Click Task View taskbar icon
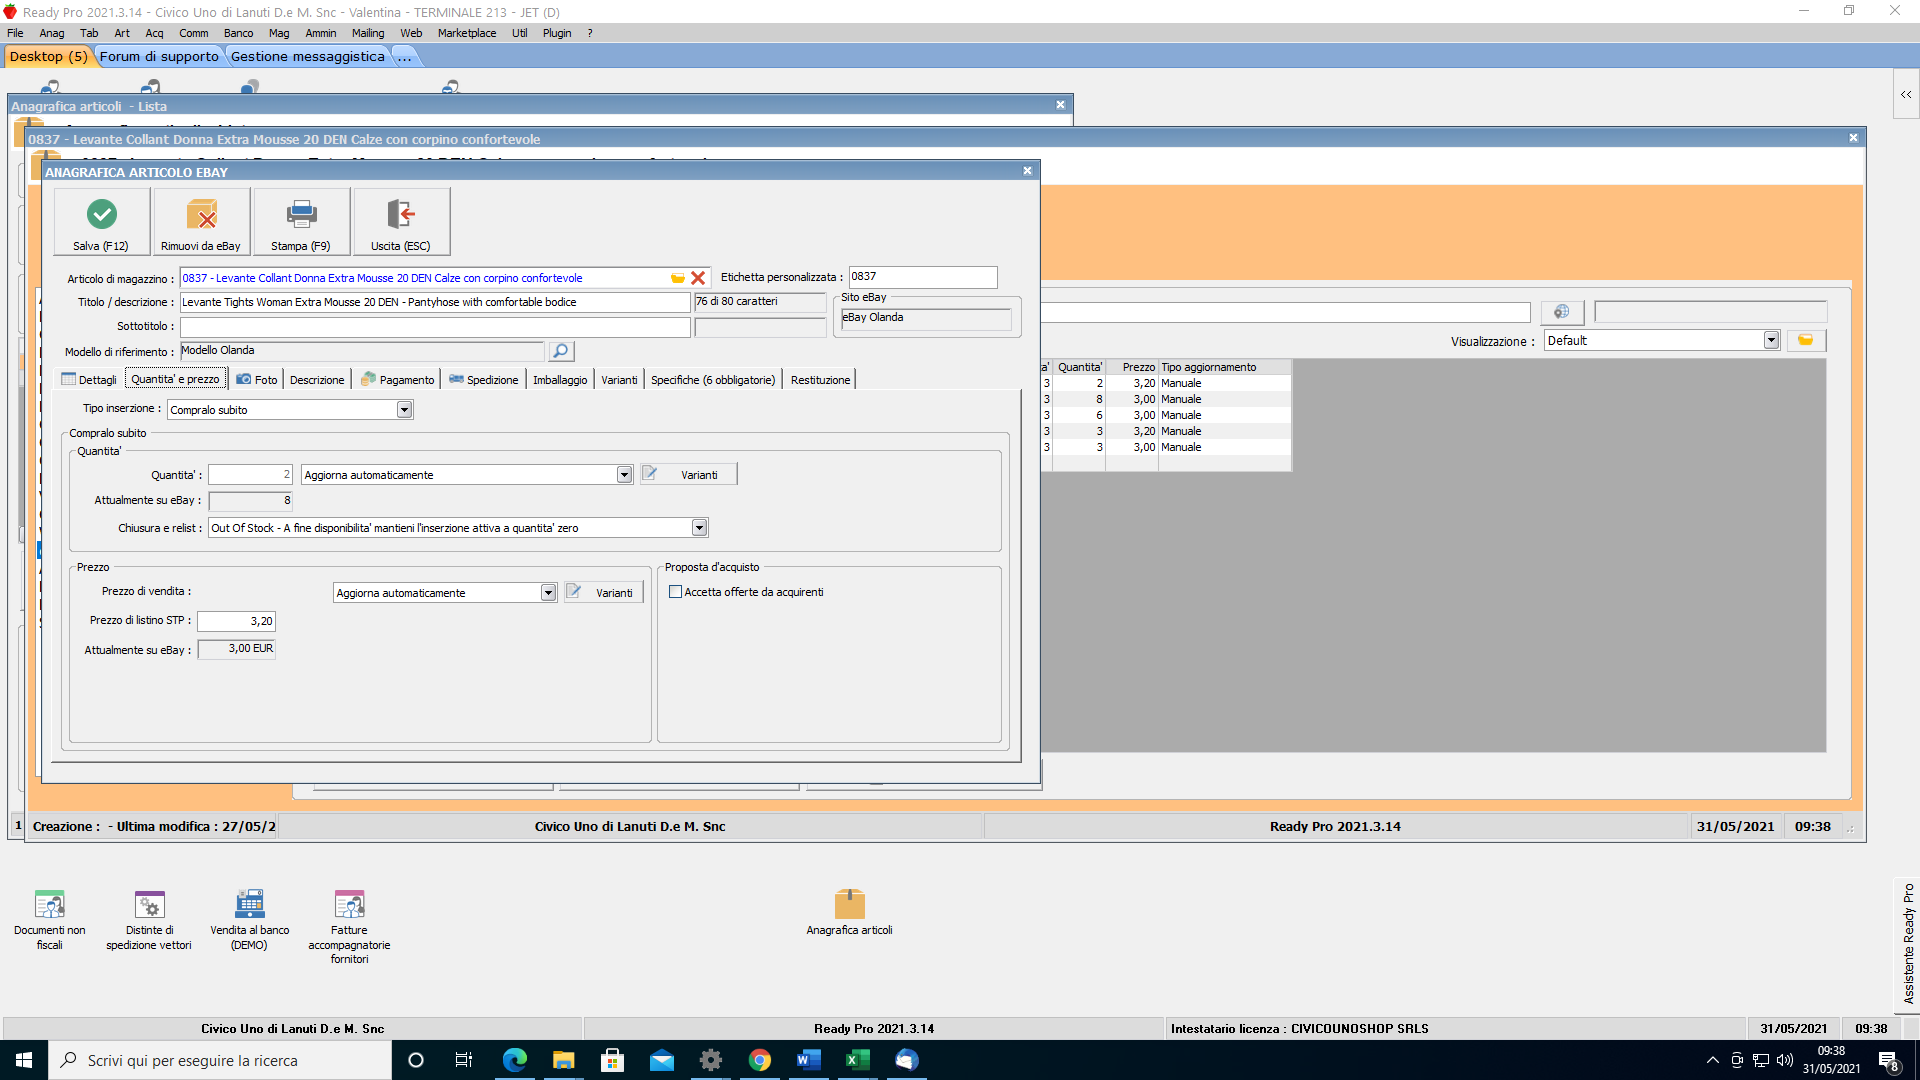 click(463, 1060)
